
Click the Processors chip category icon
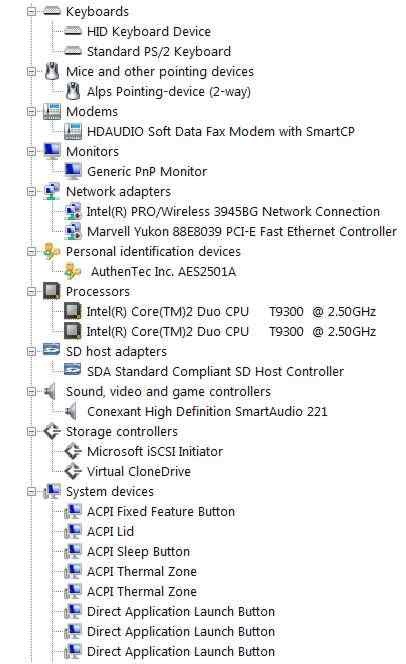click(x=52, y=291)
